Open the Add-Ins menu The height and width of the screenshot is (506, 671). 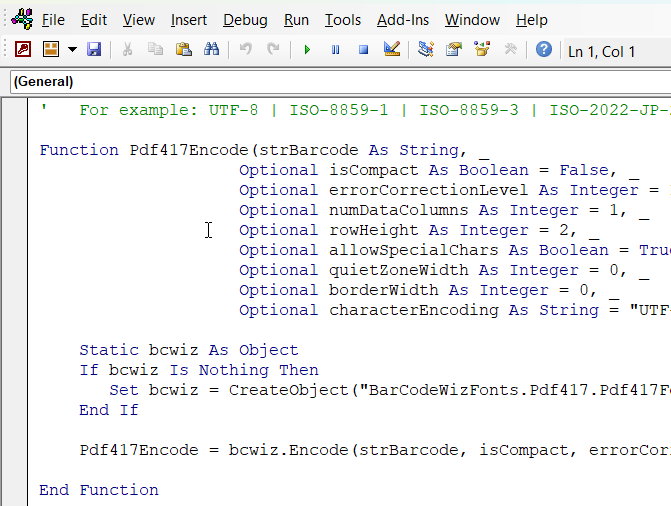coord(403,20)
